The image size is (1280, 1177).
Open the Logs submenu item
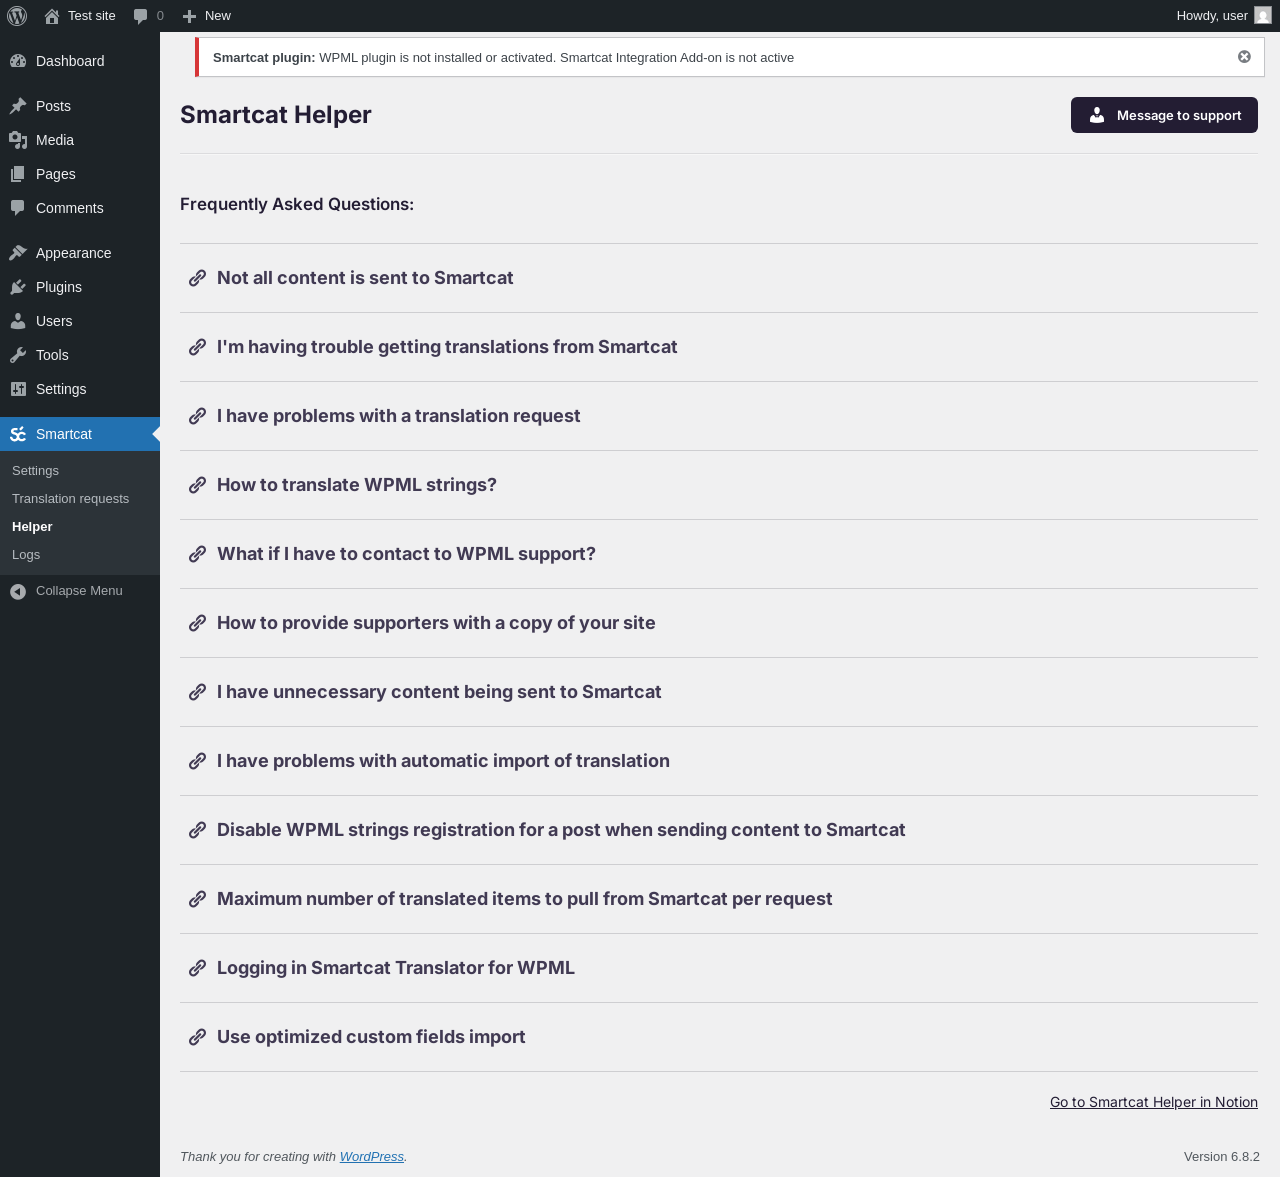coord(80,555)
